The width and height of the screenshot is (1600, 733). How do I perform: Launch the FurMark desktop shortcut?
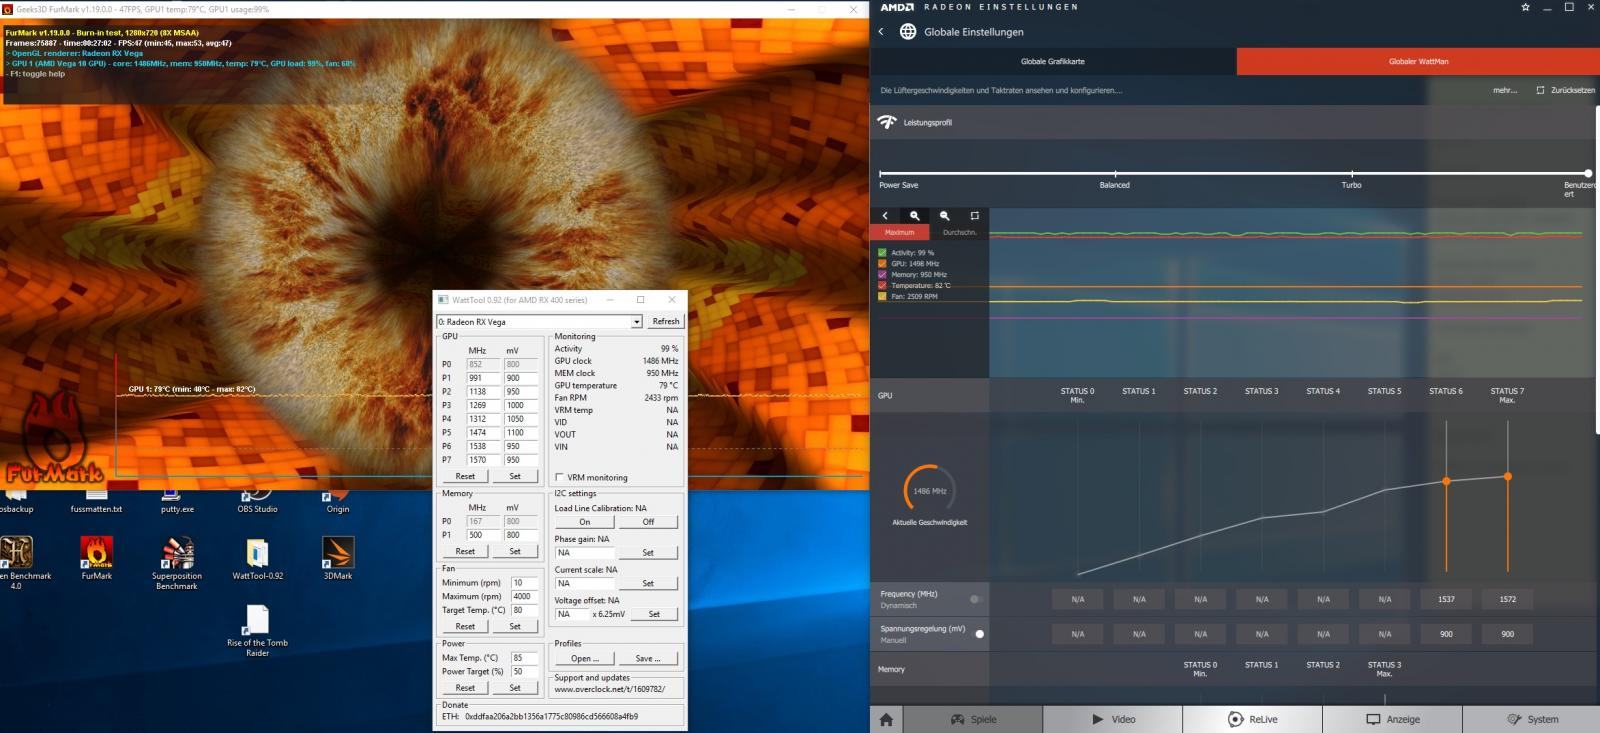coord(96,558)
